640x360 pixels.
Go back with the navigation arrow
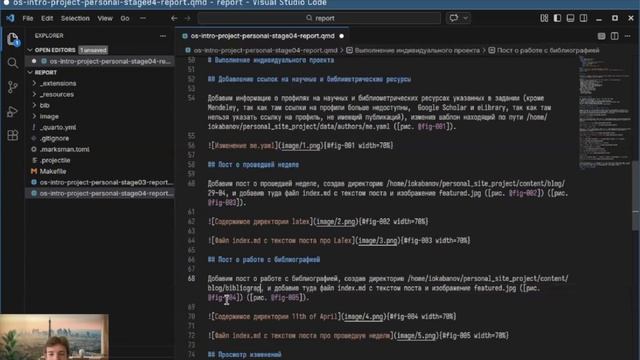[x=174, y=18]
